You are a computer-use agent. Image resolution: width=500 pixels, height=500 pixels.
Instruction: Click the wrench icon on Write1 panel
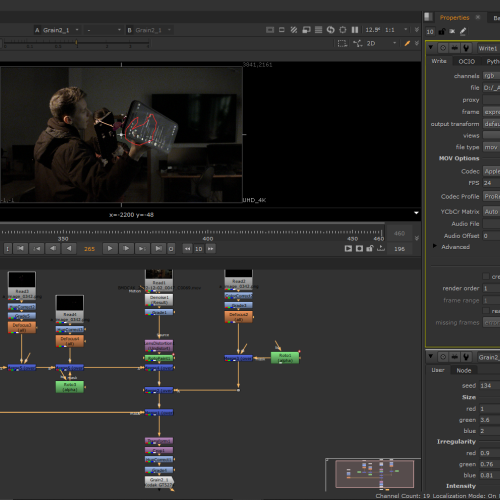coord(466,48)
